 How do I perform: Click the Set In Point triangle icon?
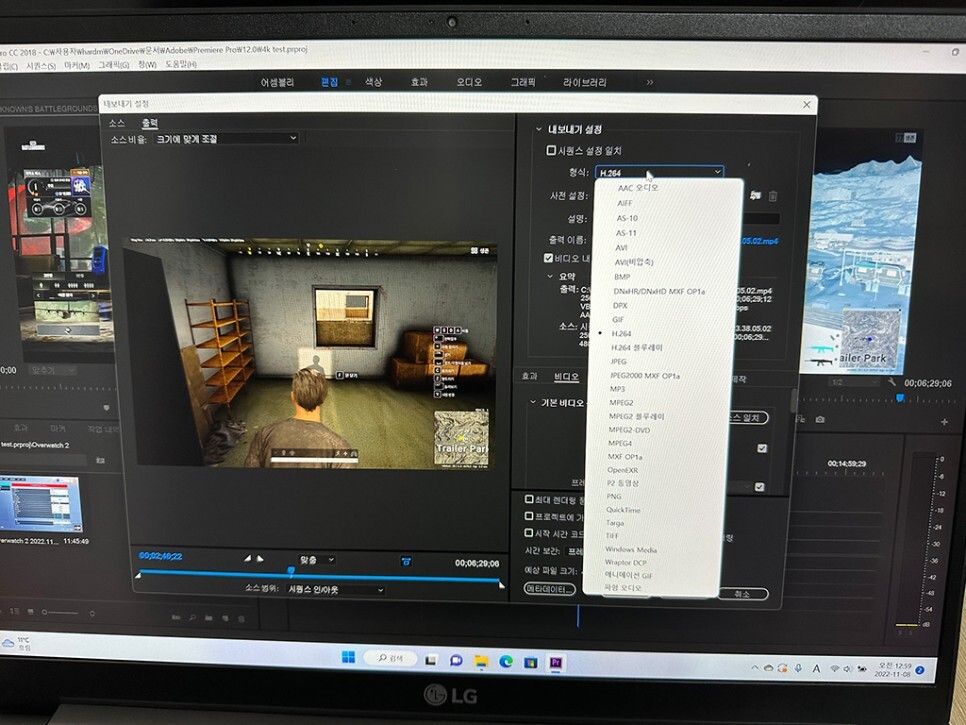coord(248,559)
